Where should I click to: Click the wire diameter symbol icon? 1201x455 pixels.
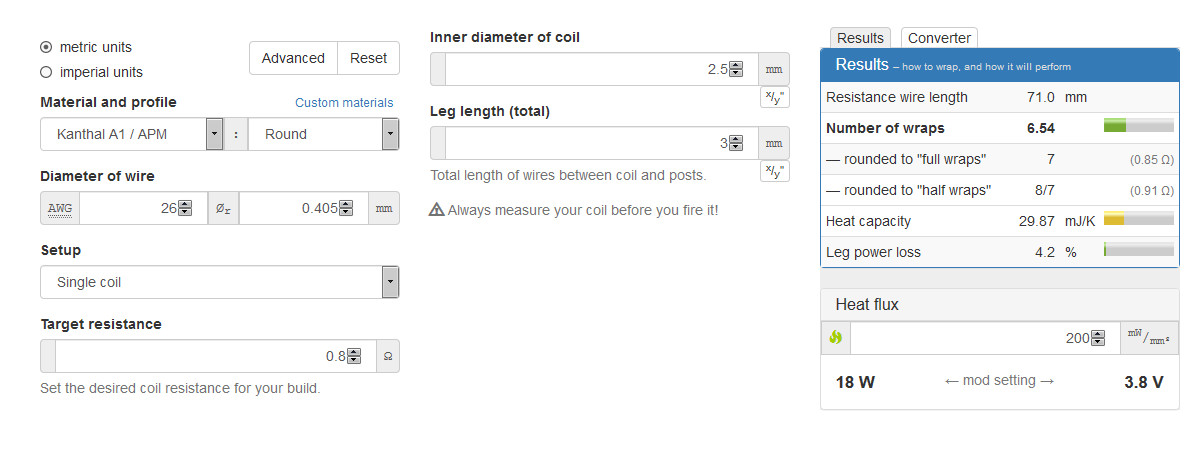(223, 209)
